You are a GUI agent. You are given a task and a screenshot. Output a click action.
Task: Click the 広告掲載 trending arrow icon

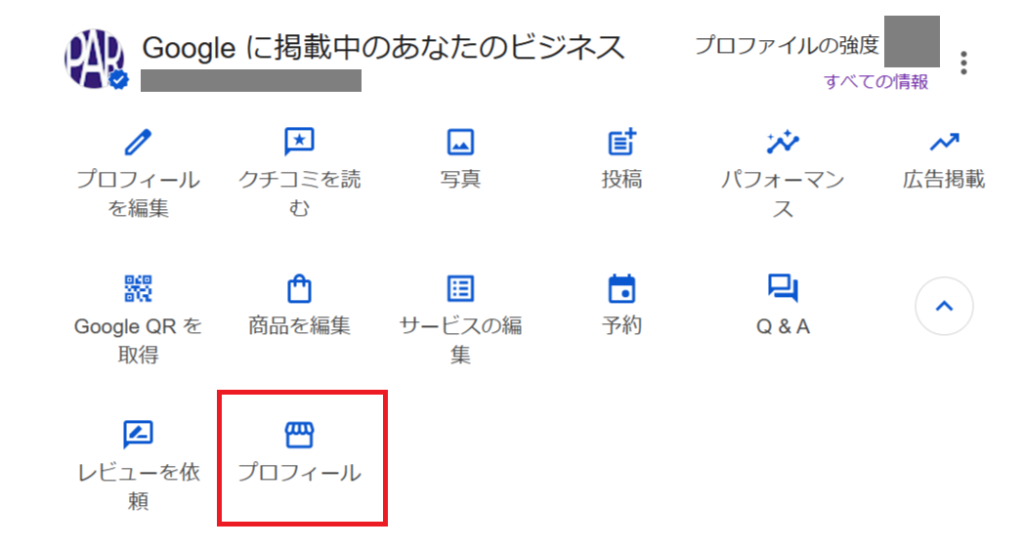pos(944,143)
